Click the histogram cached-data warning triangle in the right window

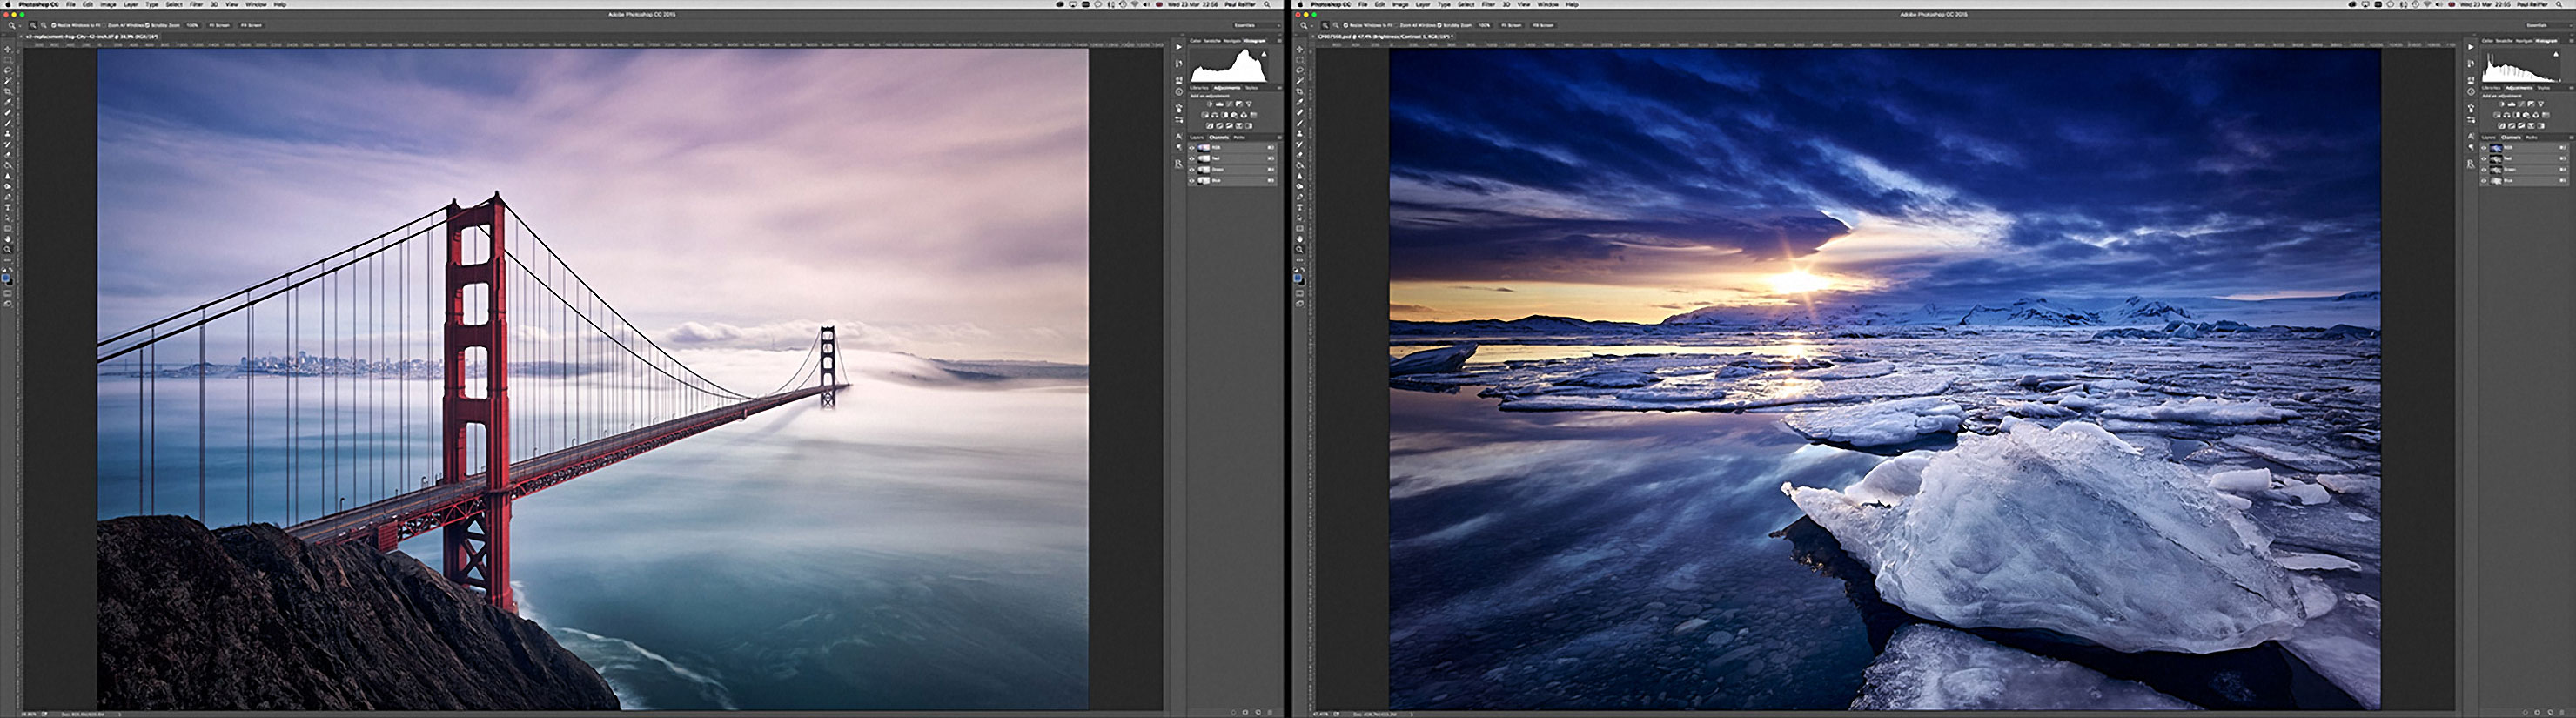coord(2555,54)
